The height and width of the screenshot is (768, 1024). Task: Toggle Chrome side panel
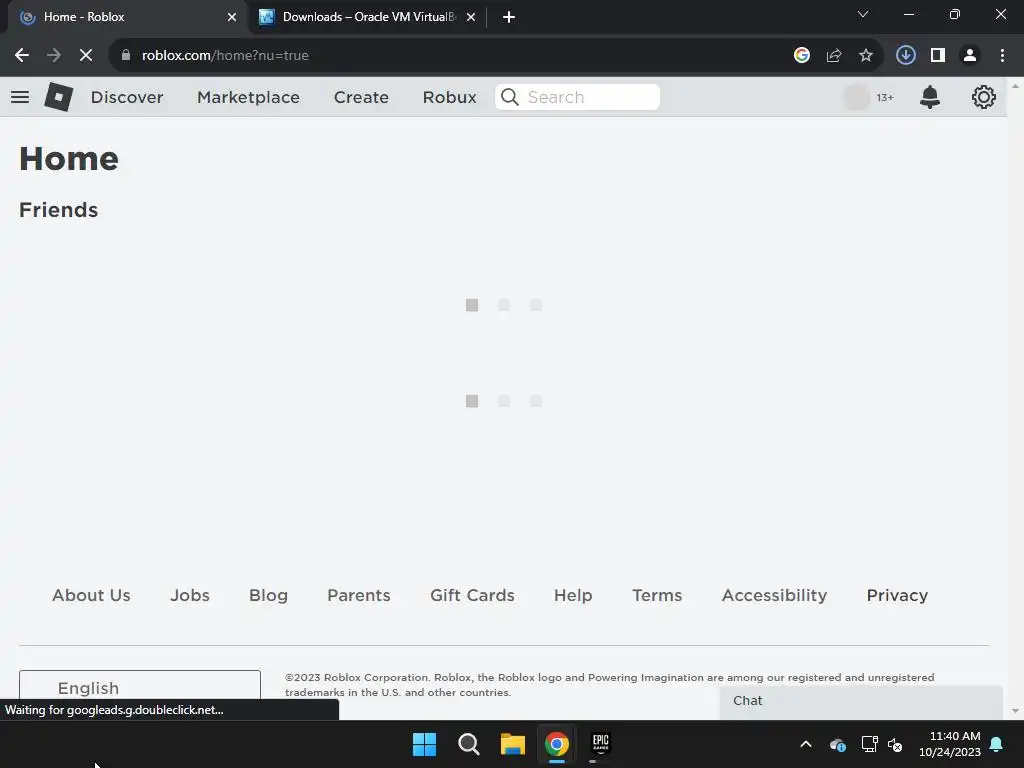(938, 56)
